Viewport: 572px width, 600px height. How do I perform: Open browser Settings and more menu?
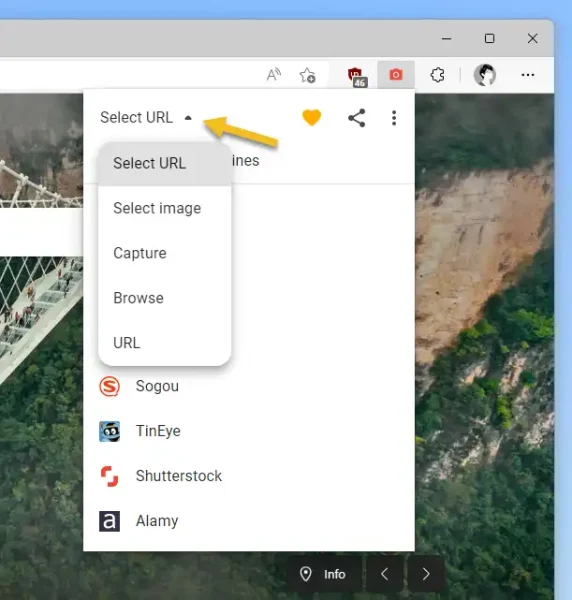pos(528,75)
